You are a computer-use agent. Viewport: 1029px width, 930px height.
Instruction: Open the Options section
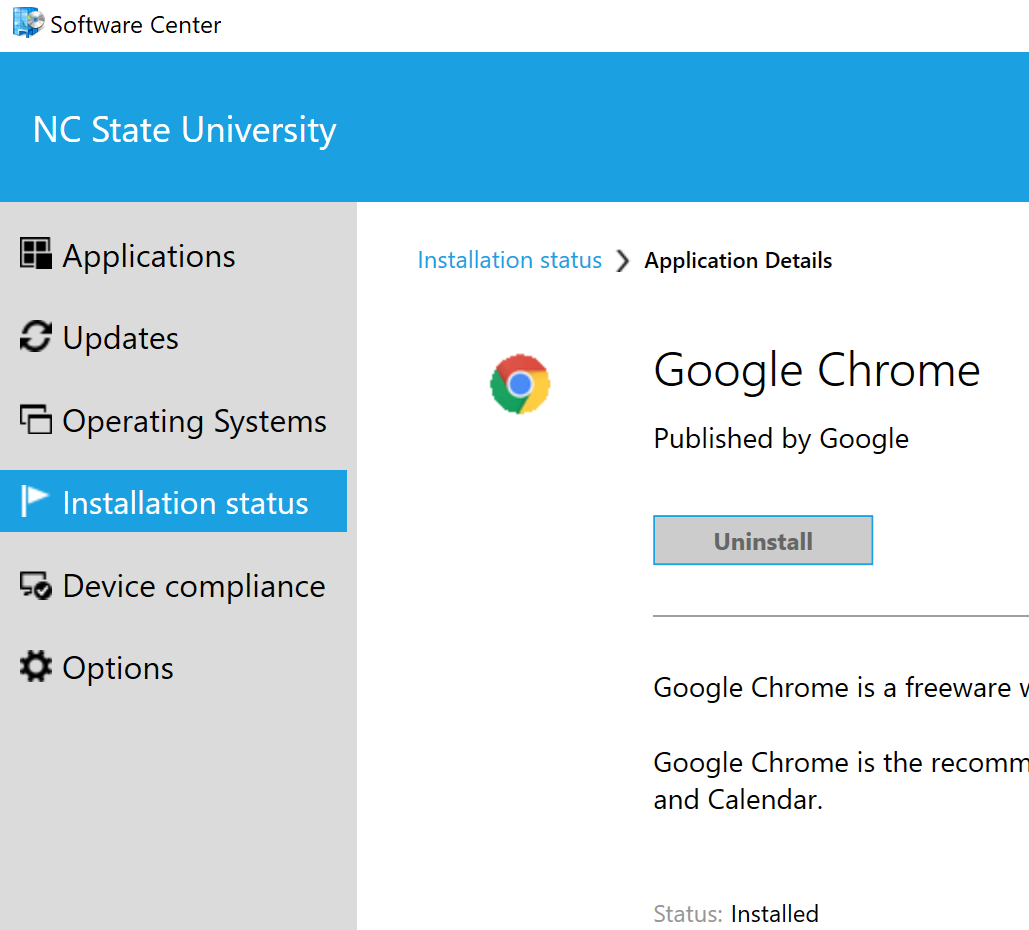click(173, 667)
